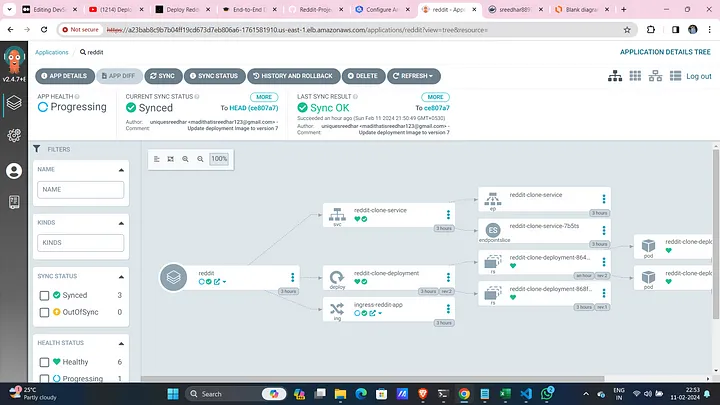Click the browser address bar URL
Viewport: 720px width, 405px height.
(297, 30)
